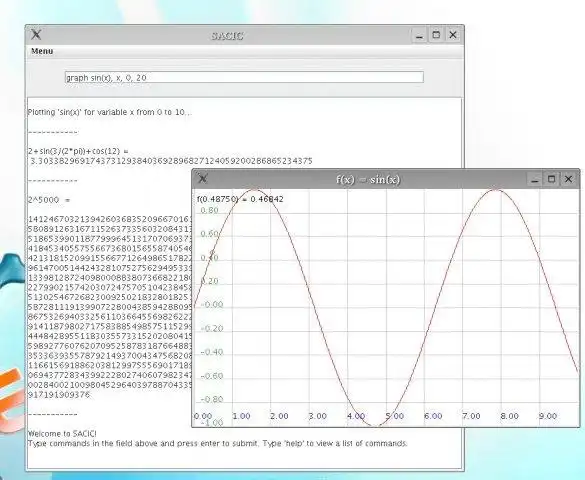Close the SACIC window
585x480 pixels.
[x=453, y=35]
